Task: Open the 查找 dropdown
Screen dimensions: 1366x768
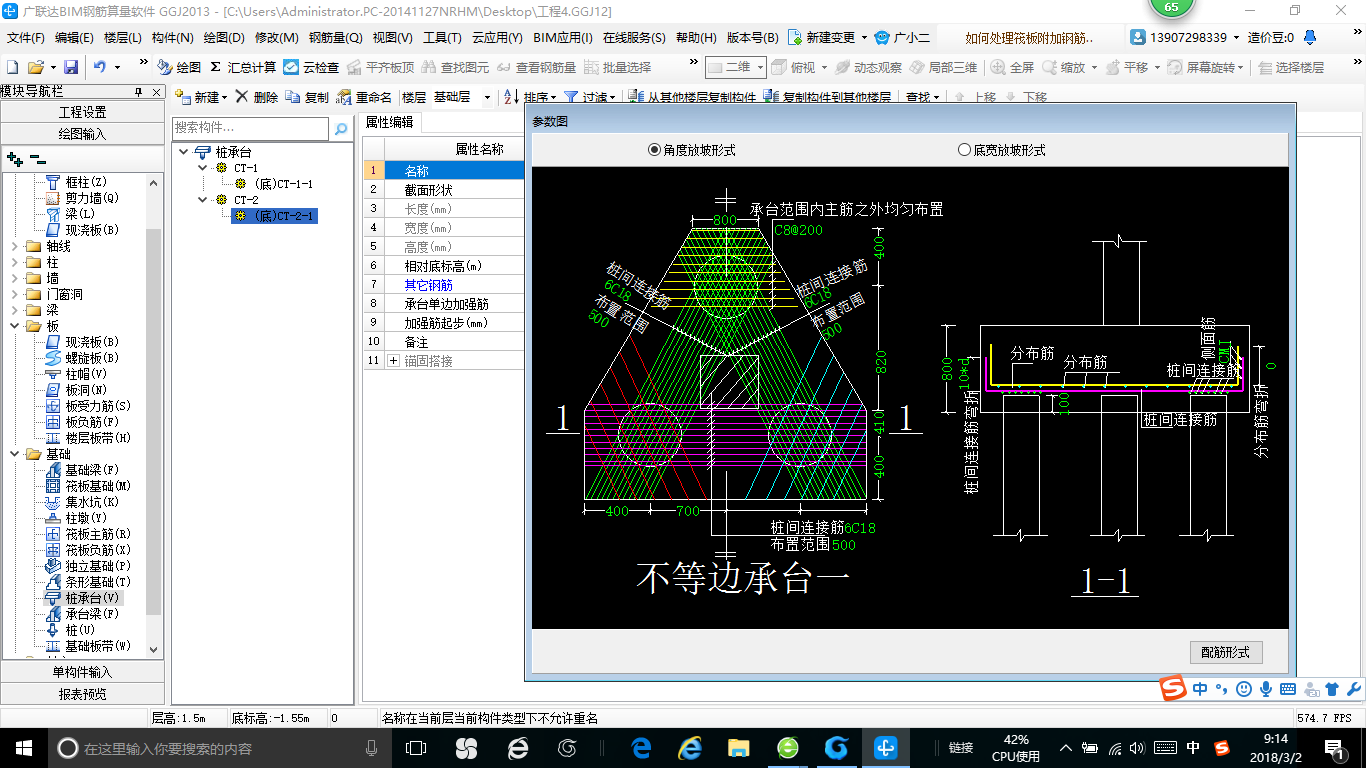Action: pos(922,97)
